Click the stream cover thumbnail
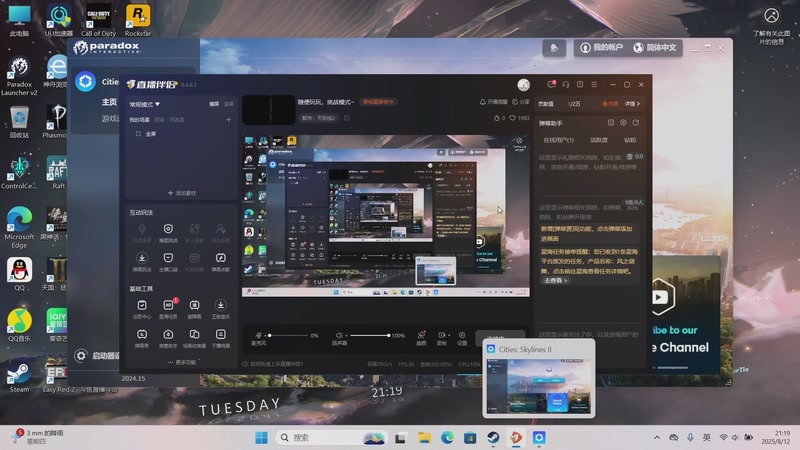 [x=268, y=110]
